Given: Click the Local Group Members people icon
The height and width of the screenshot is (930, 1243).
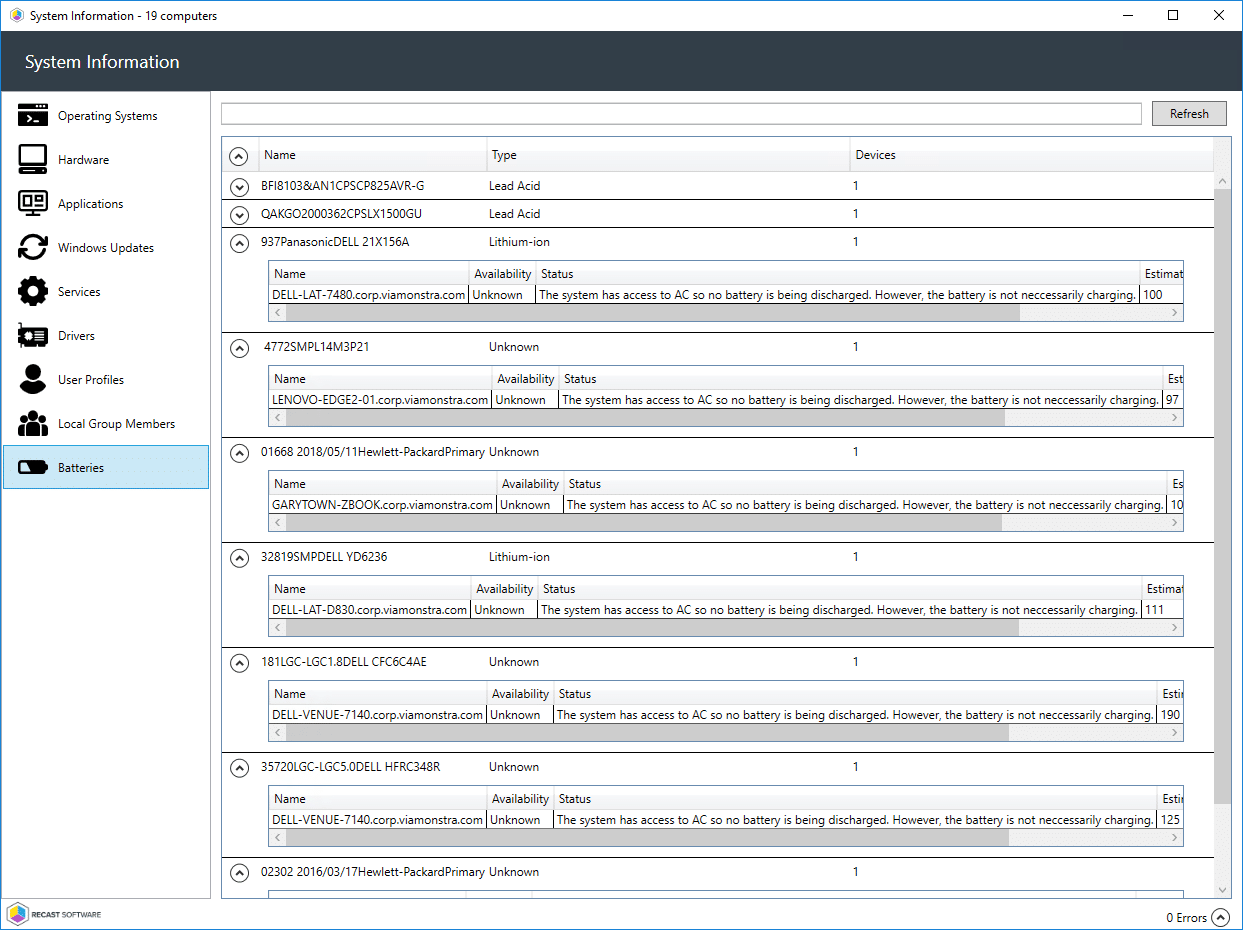Looking at the screenshot, I should [x=33, y=423].
